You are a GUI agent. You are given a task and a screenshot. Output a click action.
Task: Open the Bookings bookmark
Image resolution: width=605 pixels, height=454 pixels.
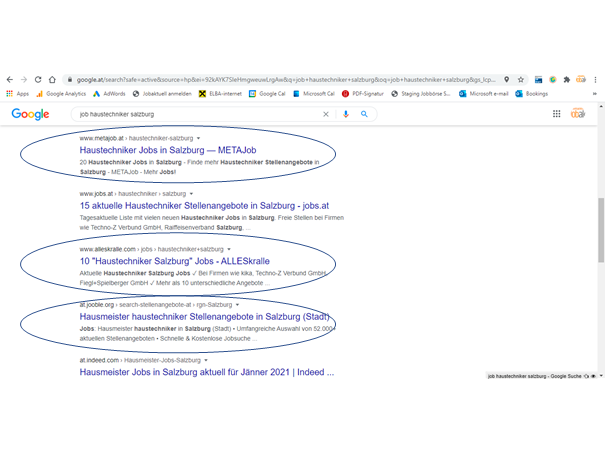532,94
